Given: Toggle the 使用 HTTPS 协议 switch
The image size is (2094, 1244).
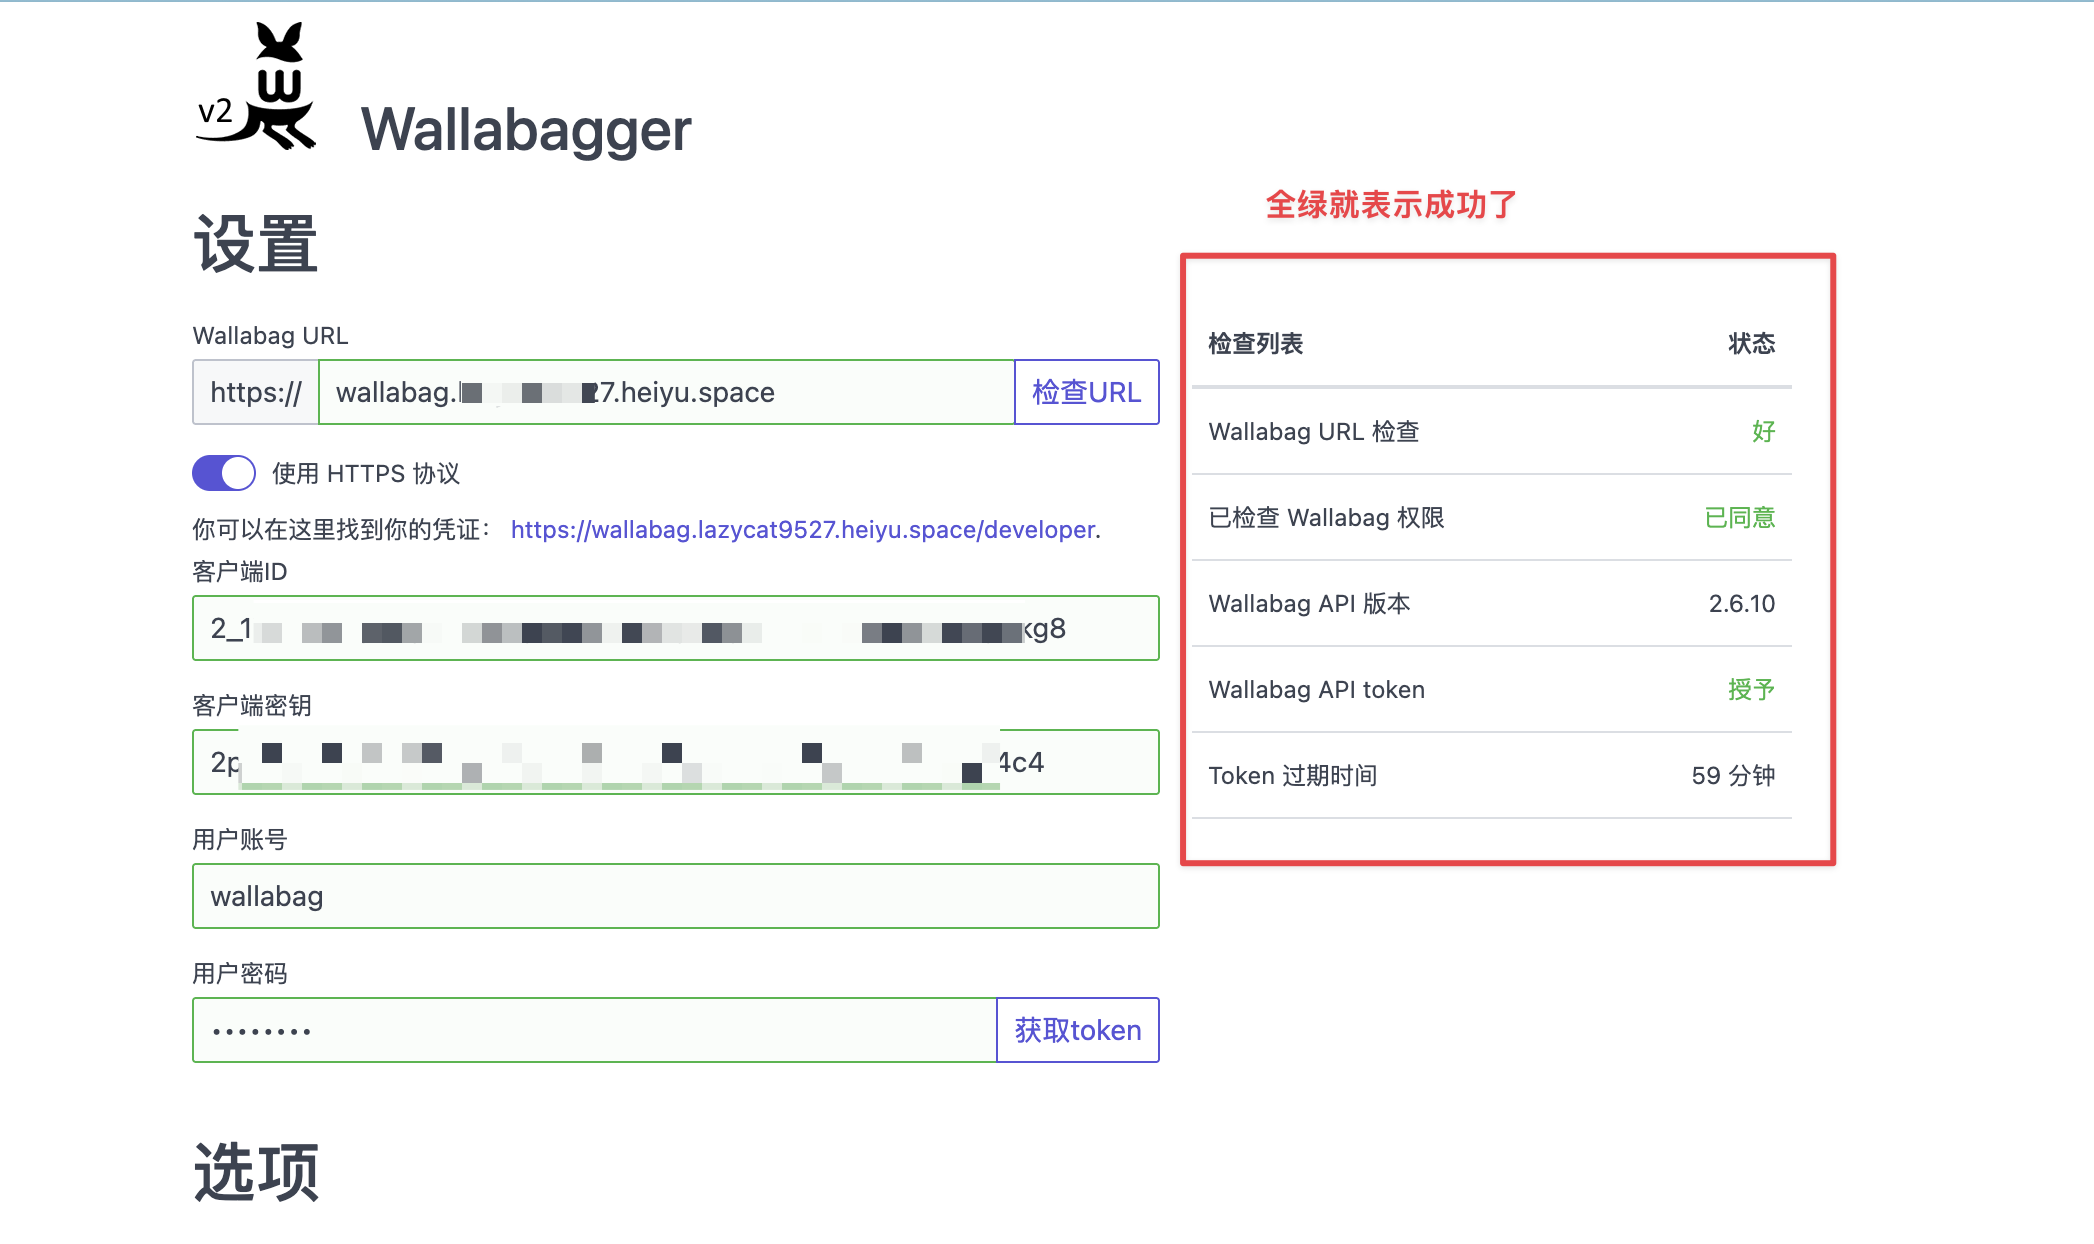Looking at the screenshot, I should (224, 473).
